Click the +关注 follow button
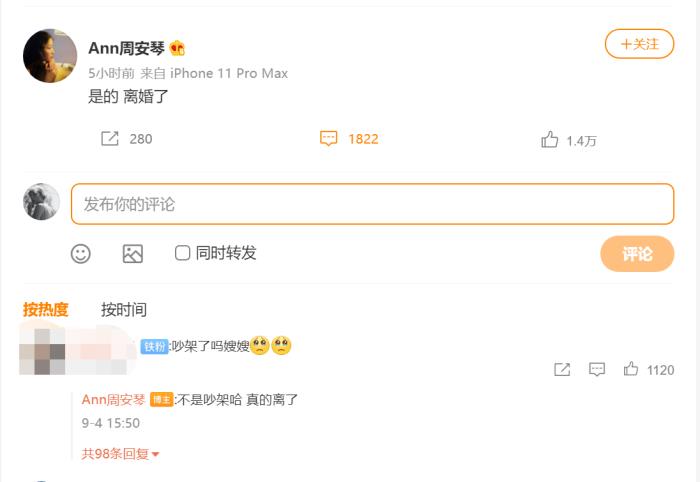Image resolution: width=700 pixels, height=482 pixels. click(639, 44)
